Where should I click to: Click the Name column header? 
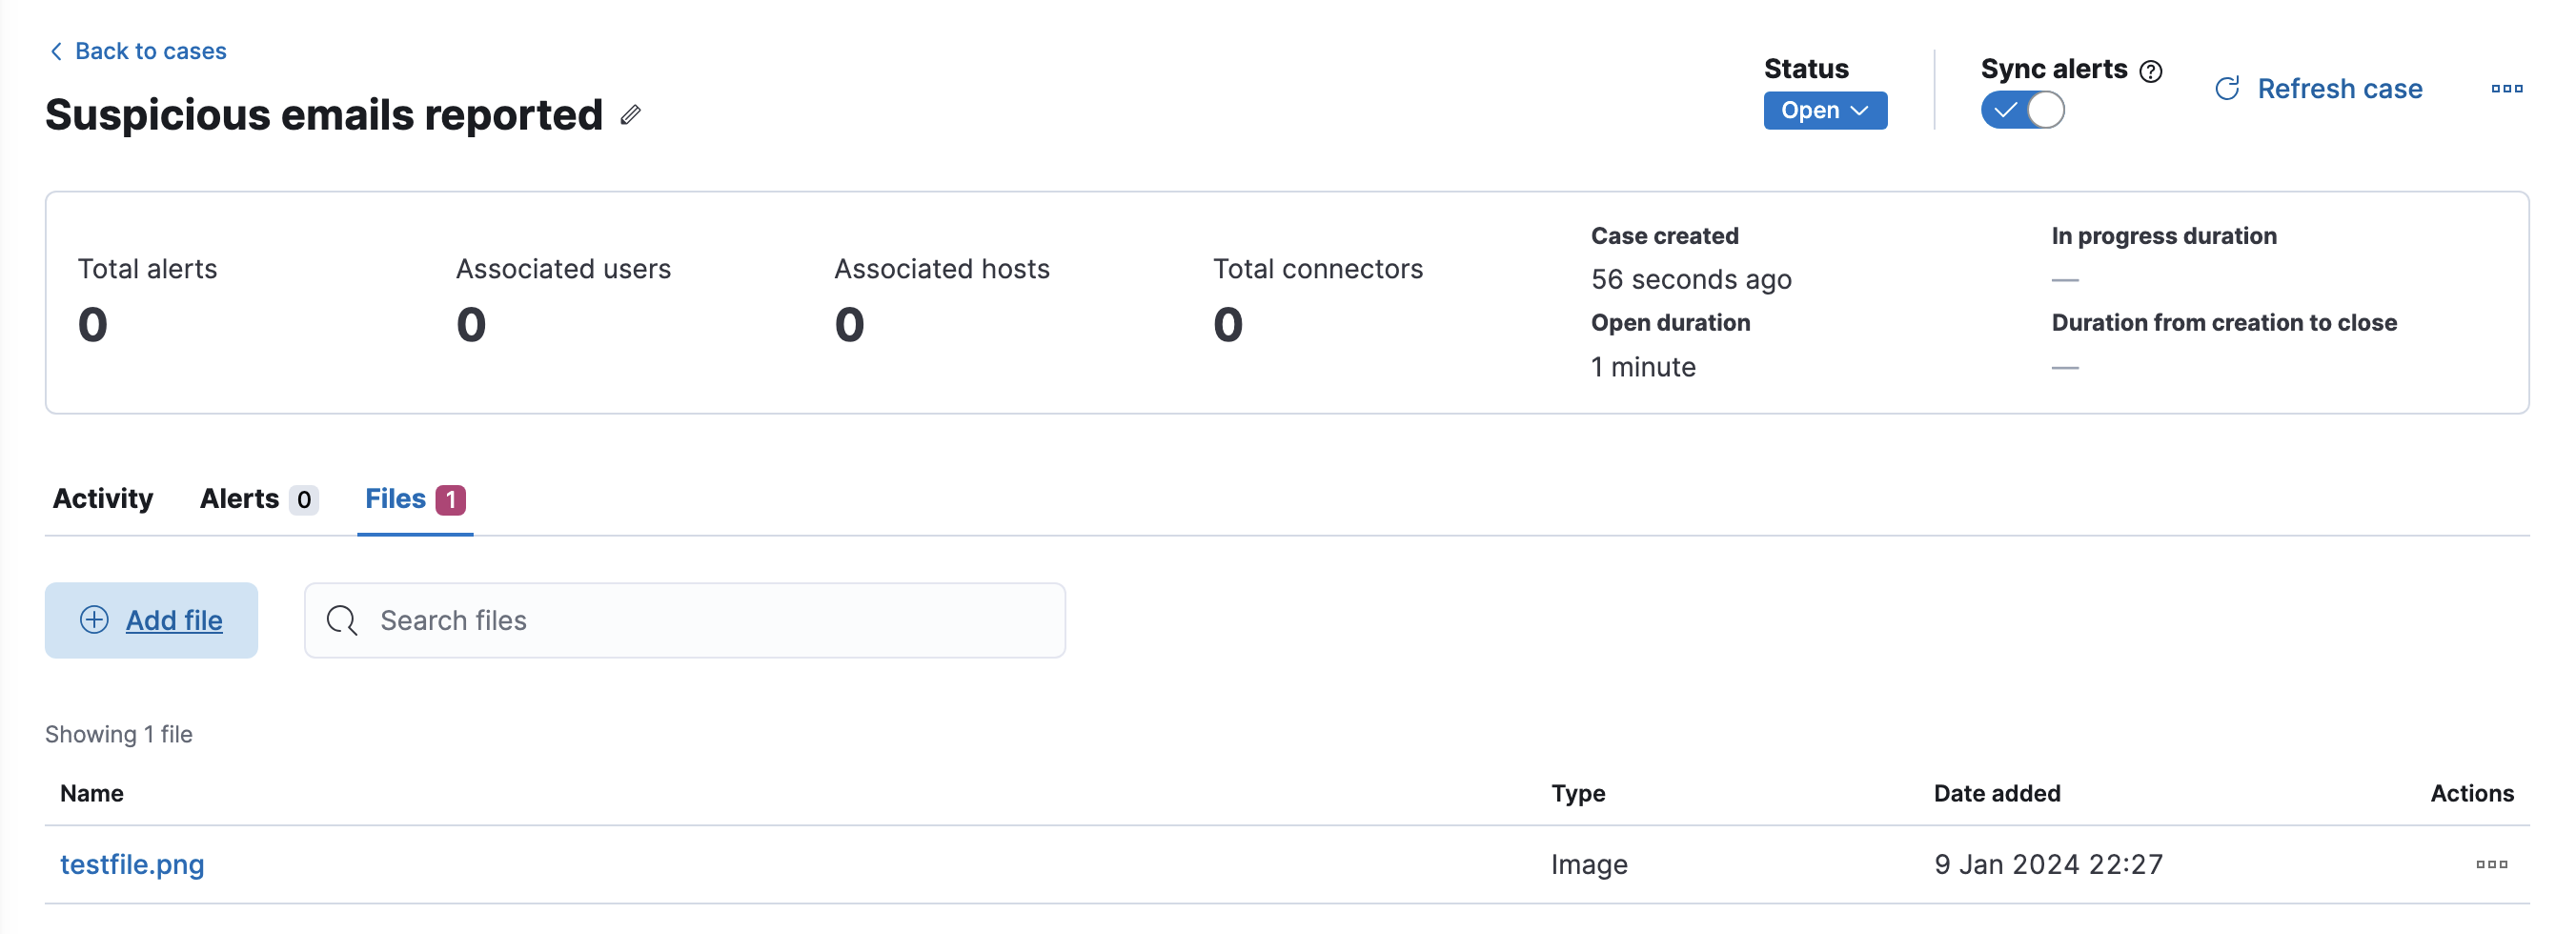pyautogui.click(x=92, y=793)
